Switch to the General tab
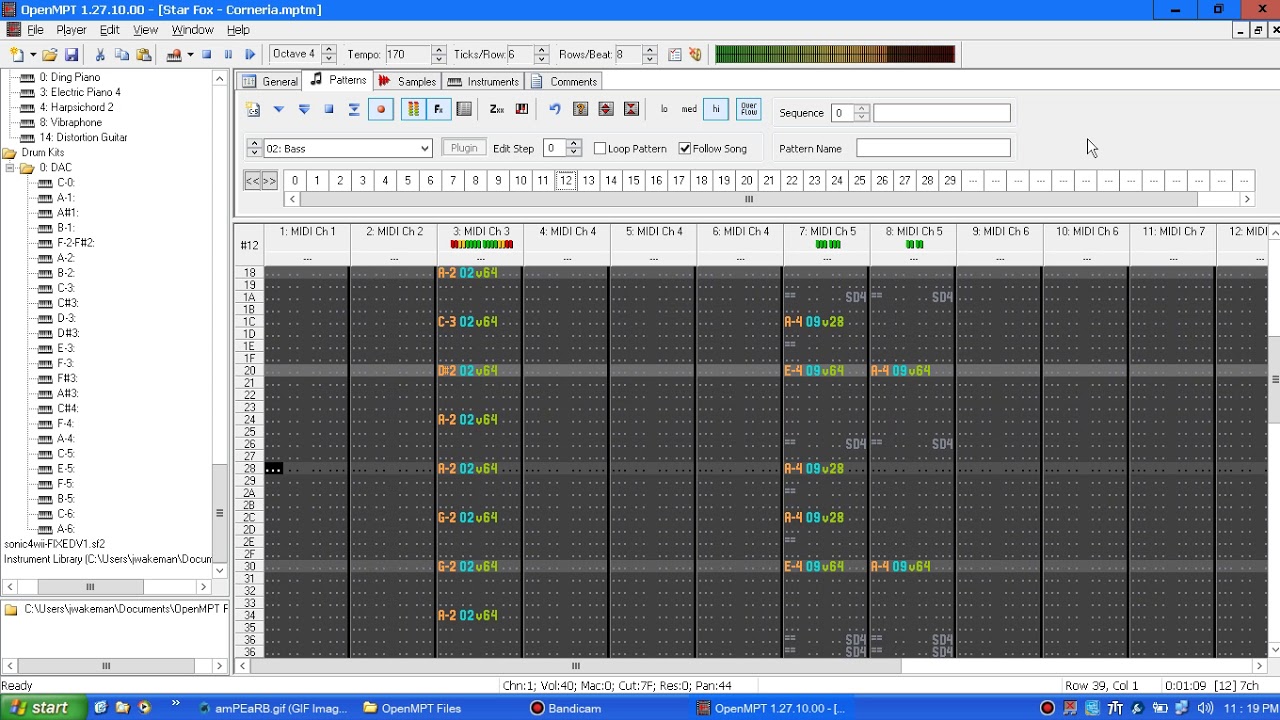1280x720 pixels. (271, 81)
